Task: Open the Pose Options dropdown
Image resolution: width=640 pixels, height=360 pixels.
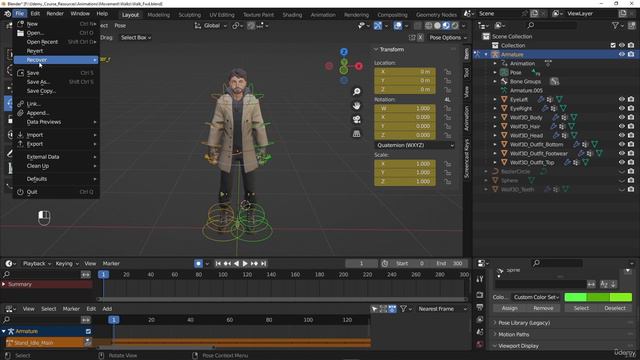Action: pyautogui.click(x=448, y=38)
